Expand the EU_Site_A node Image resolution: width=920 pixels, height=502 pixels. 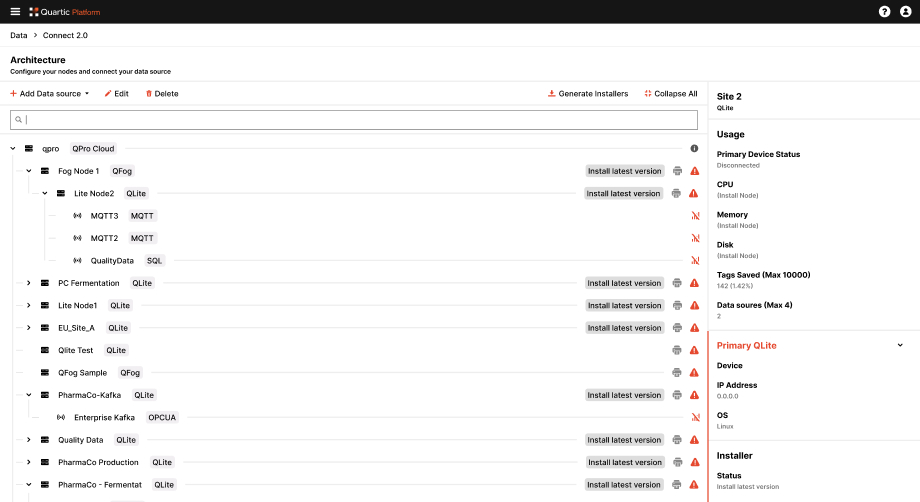[29, 328]
